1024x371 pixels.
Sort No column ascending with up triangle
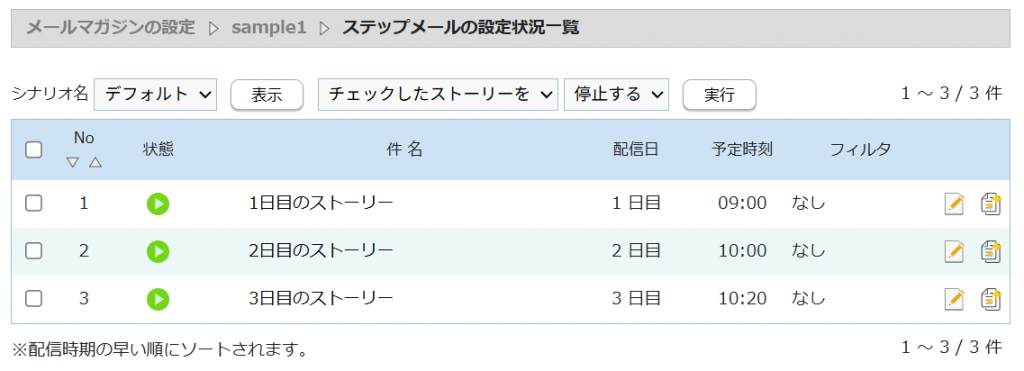[x=95, y=163]
